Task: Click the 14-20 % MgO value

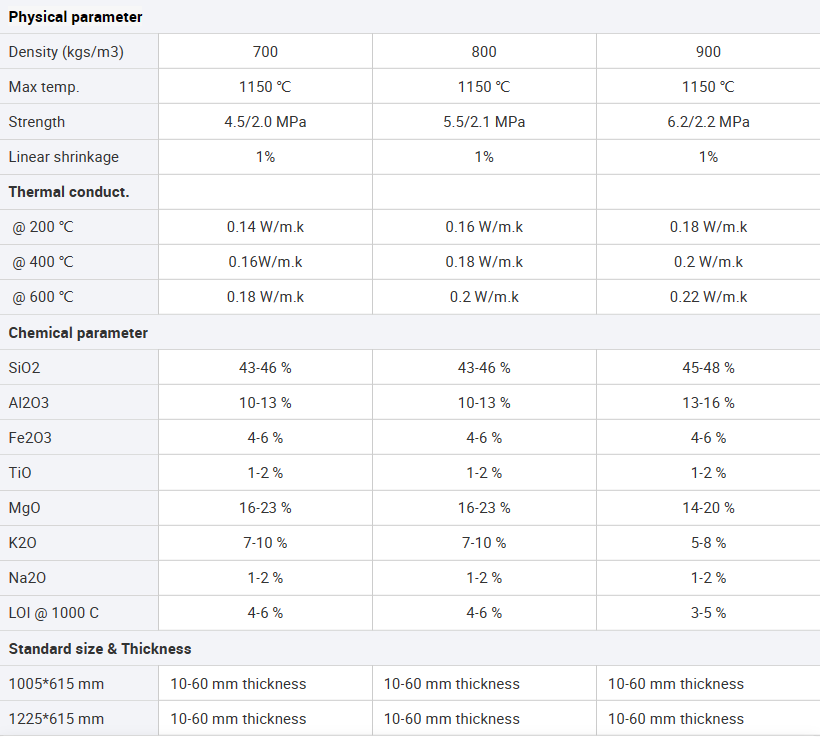Action: pyautogui.click(x=708, y=508)
